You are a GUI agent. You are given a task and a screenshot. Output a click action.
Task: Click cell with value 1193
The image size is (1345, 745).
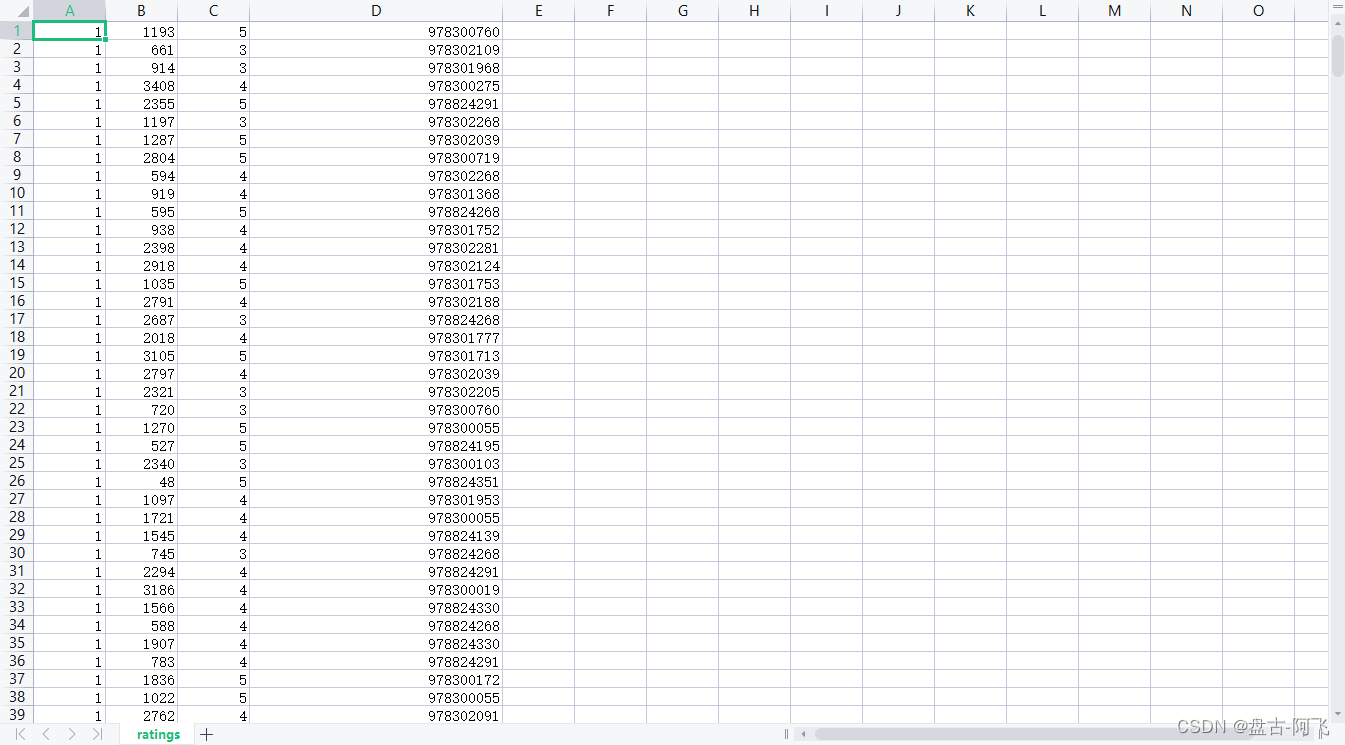(142, 32)
